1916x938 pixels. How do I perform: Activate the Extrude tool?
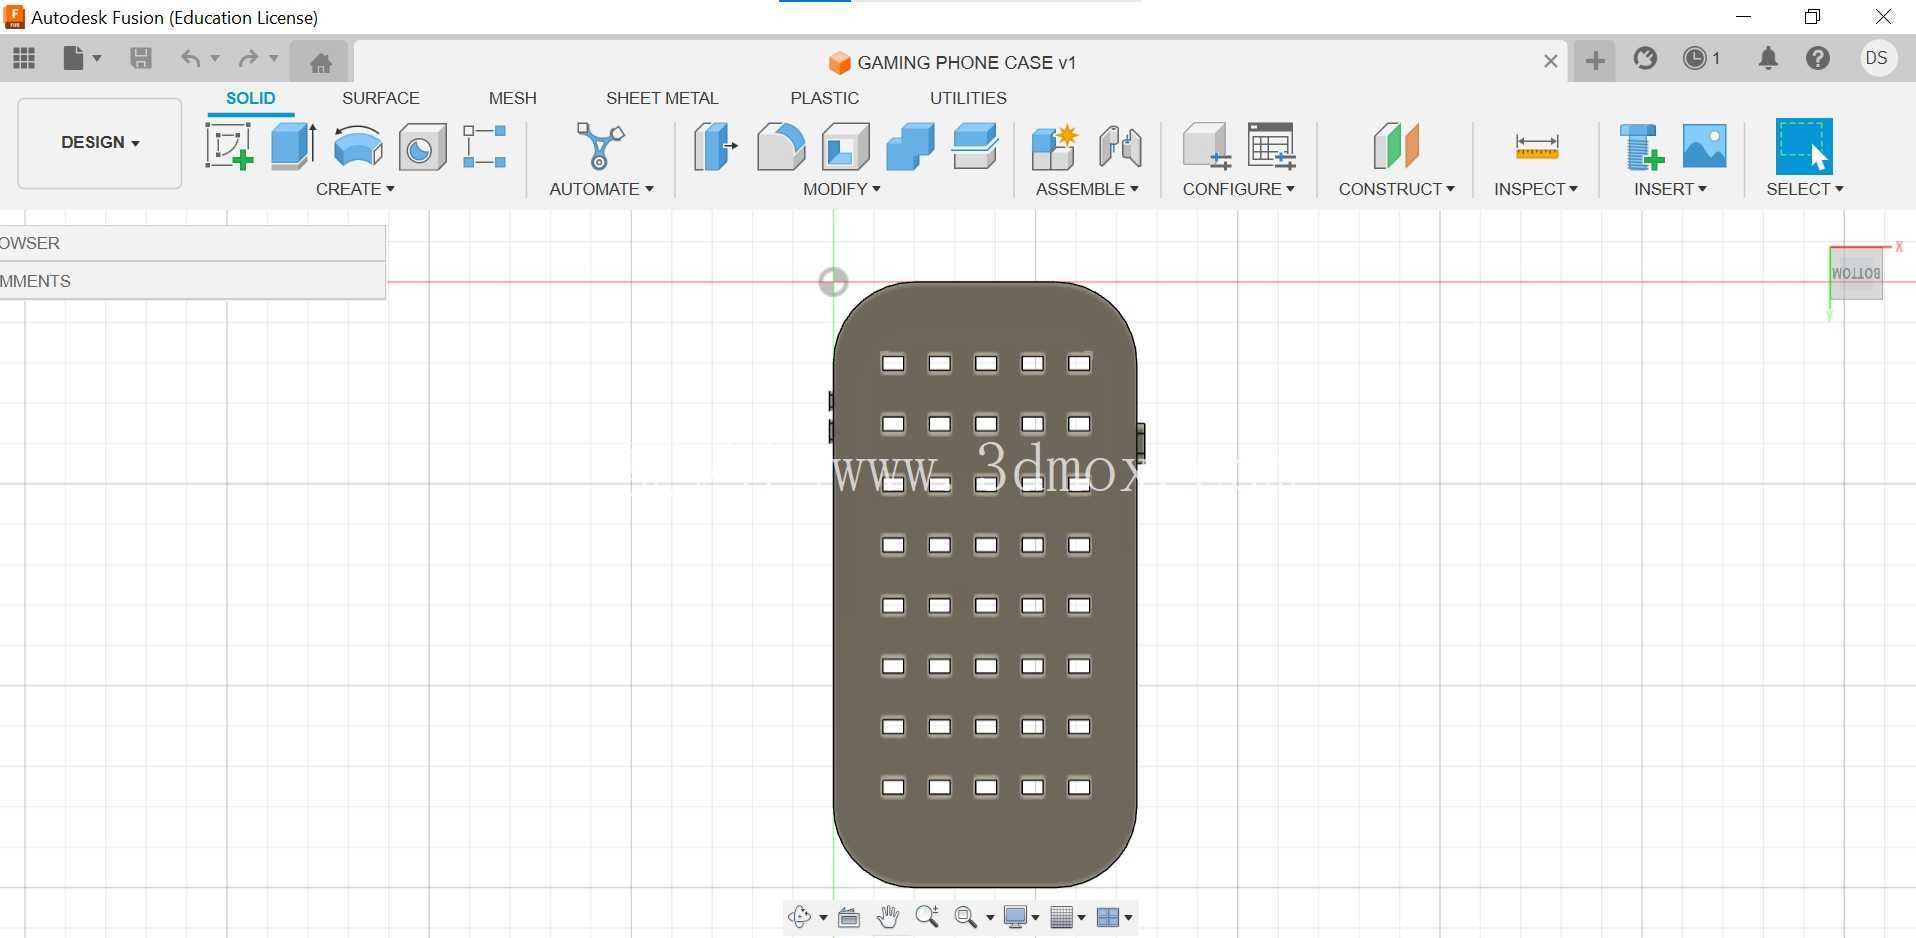(x=293, y=146)
